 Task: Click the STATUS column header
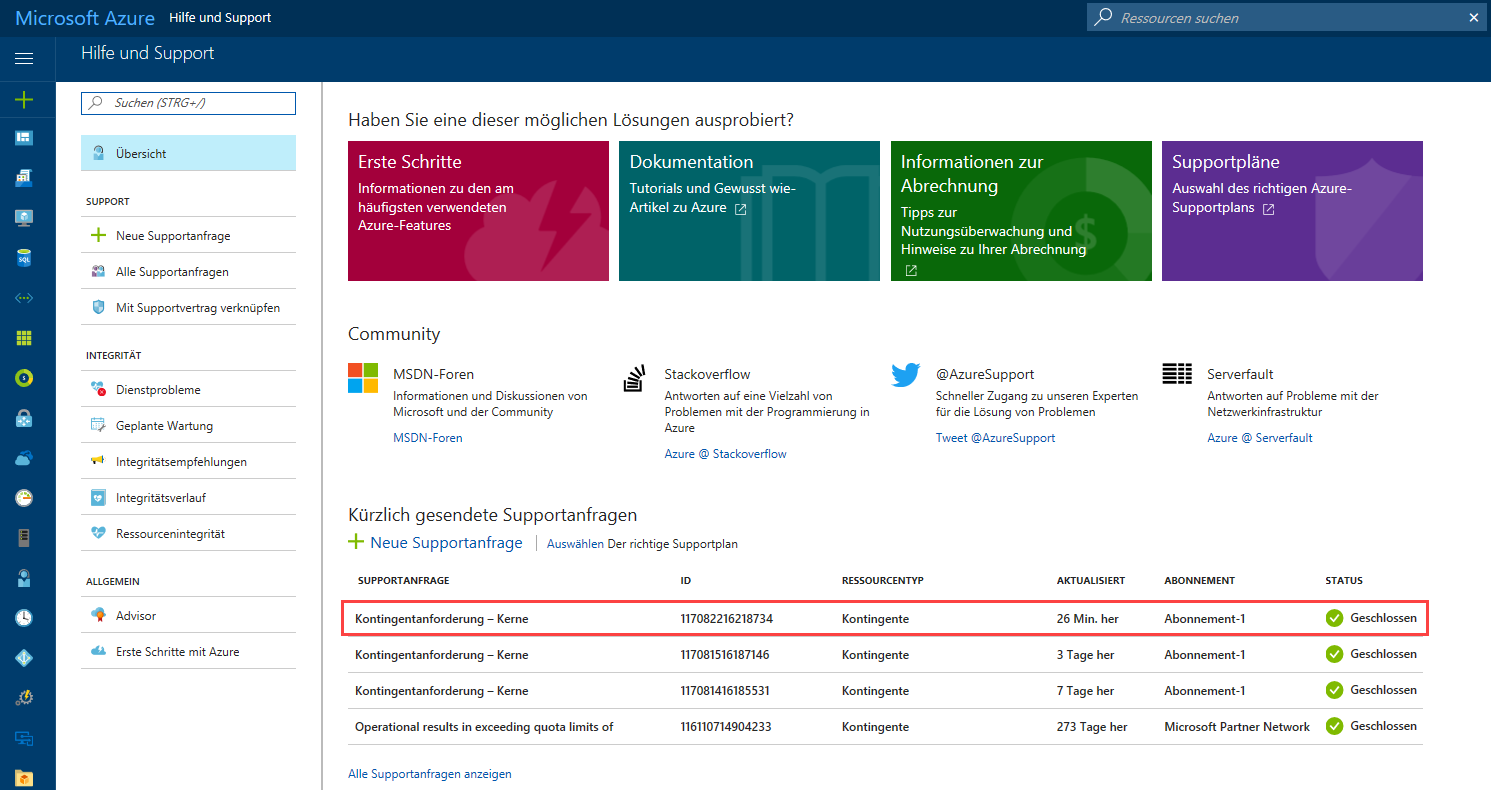tap(1344, 580)
